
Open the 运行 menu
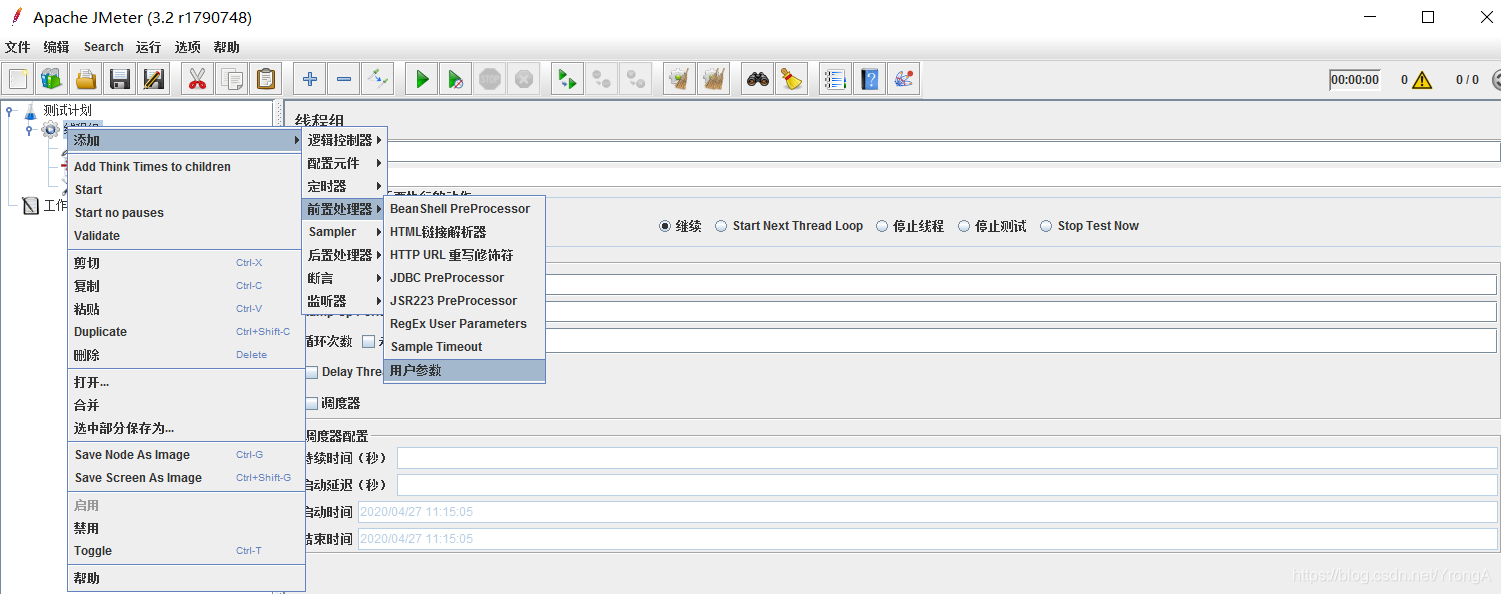pyautogui.click(x=148, y=47)
